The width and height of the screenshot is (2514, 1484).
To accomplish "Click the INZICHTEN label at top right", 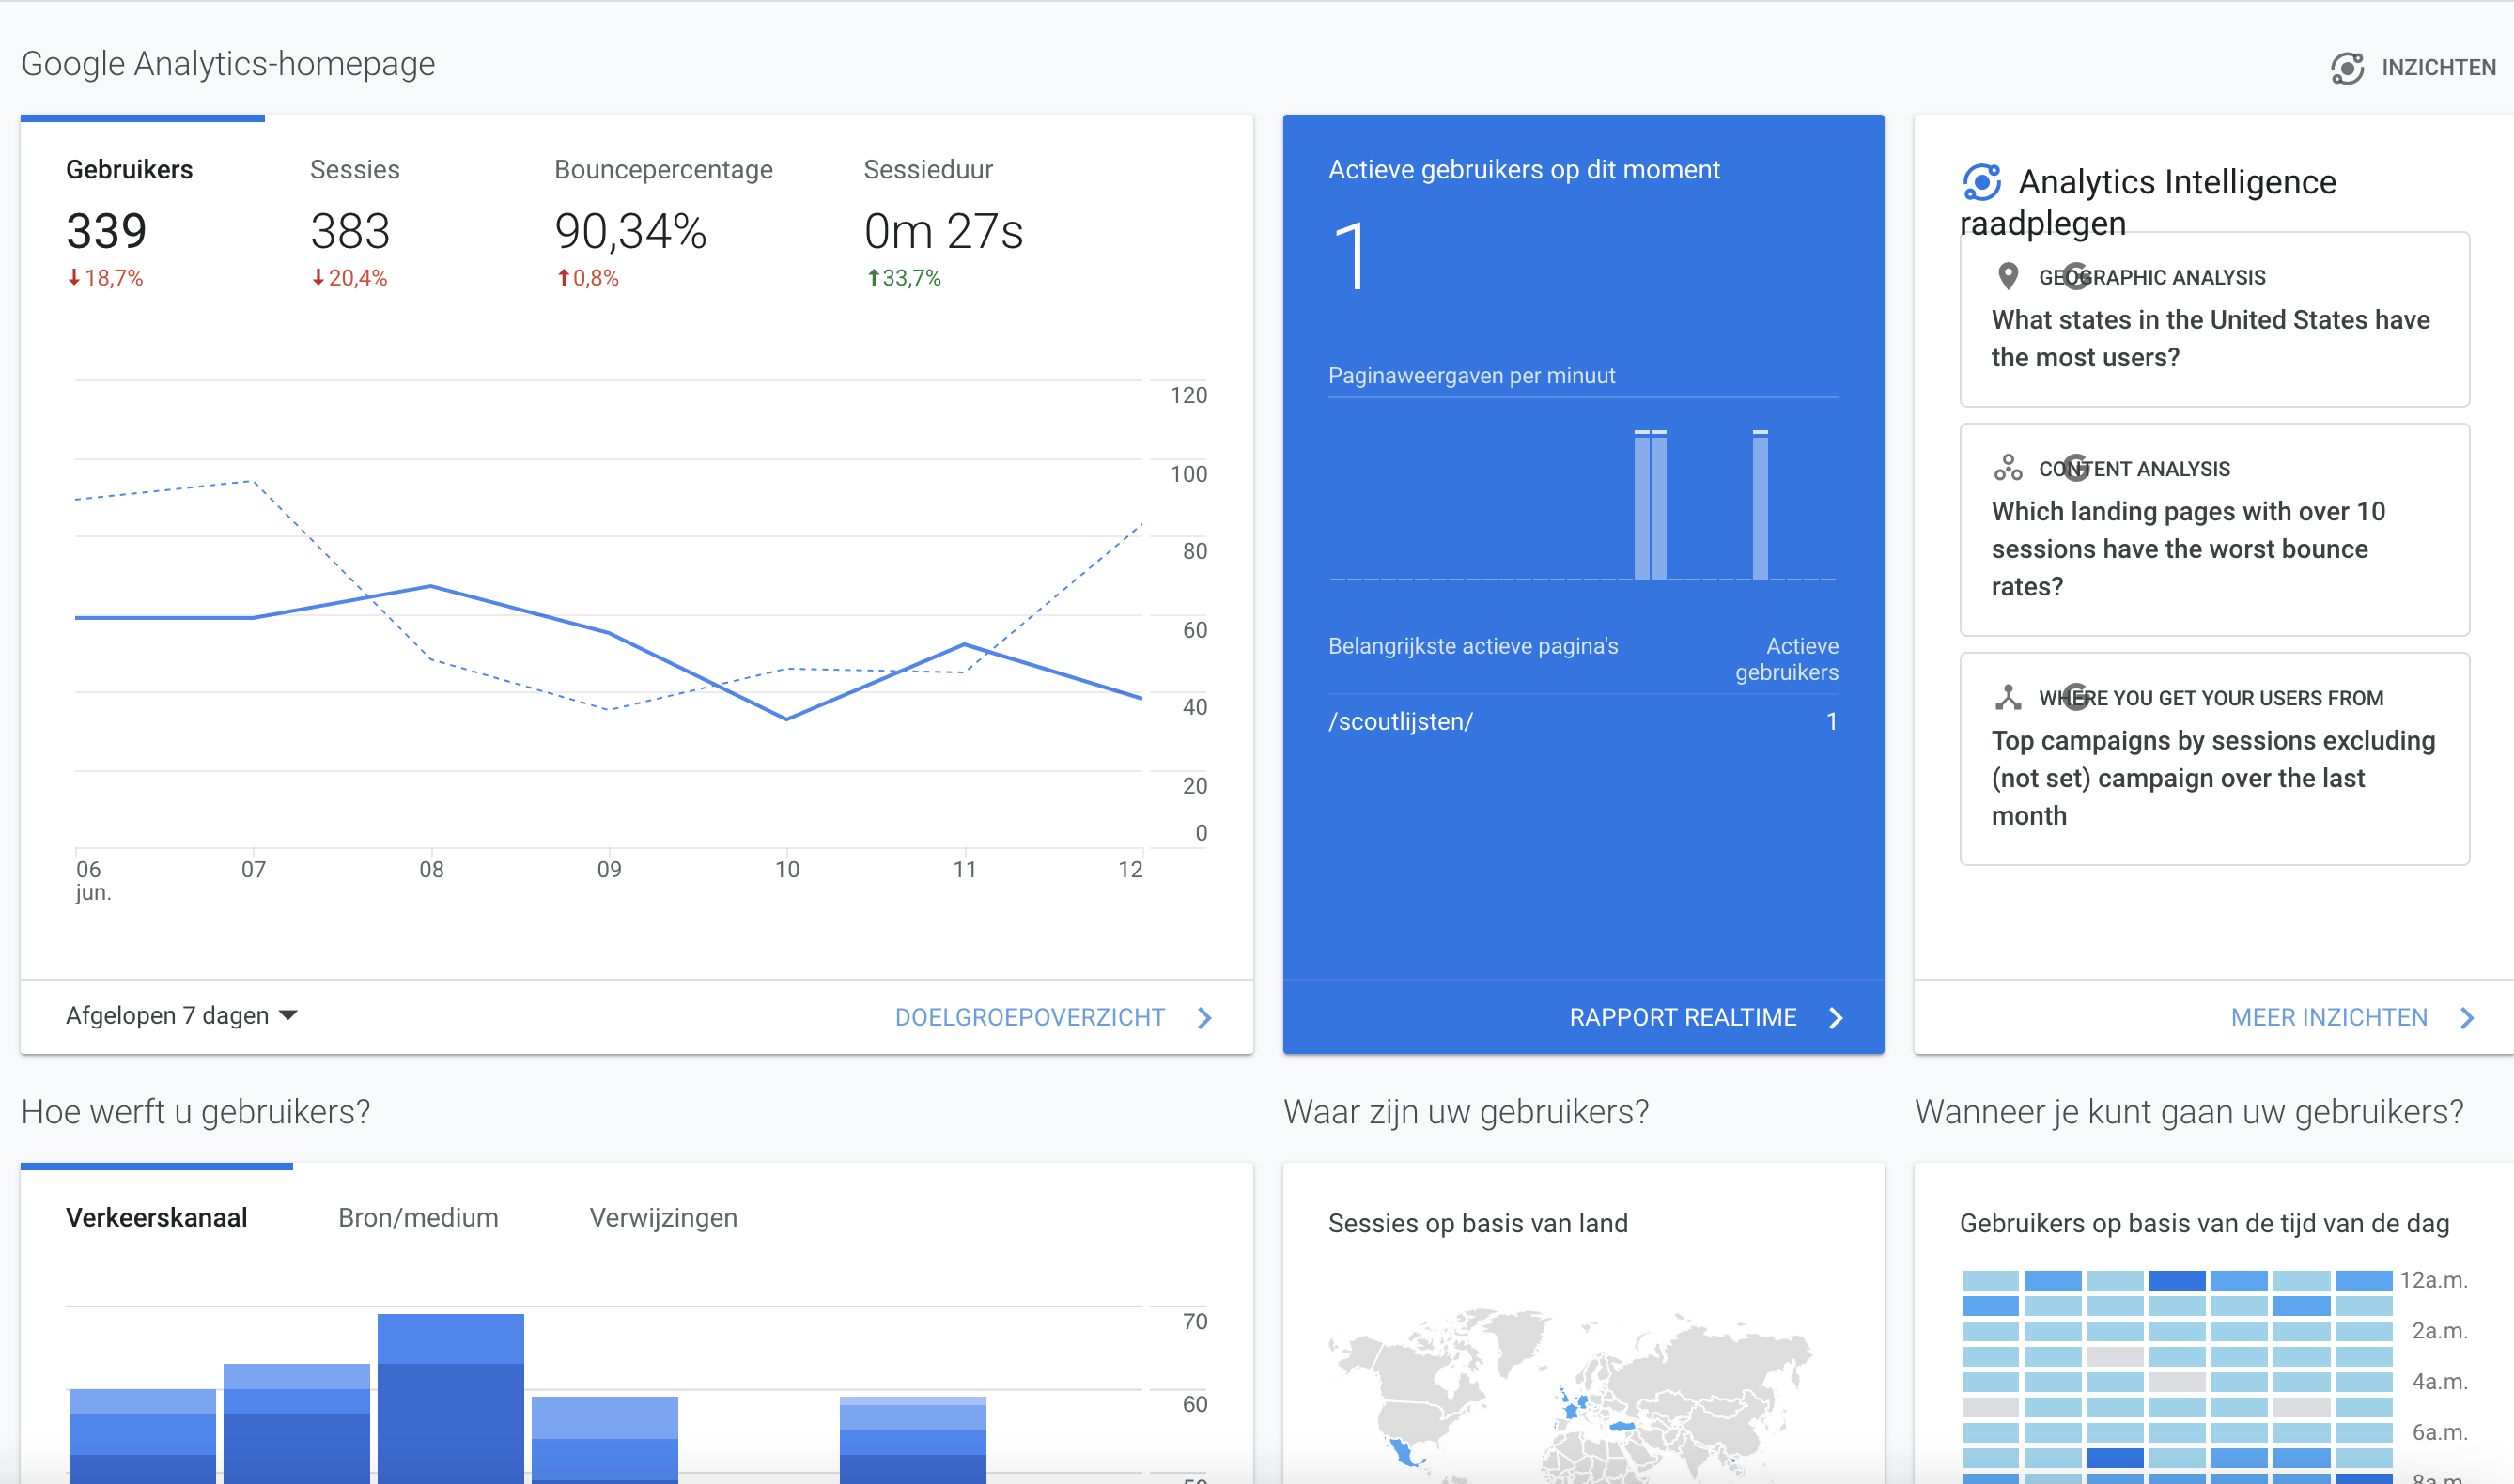I will point(2438,68).
